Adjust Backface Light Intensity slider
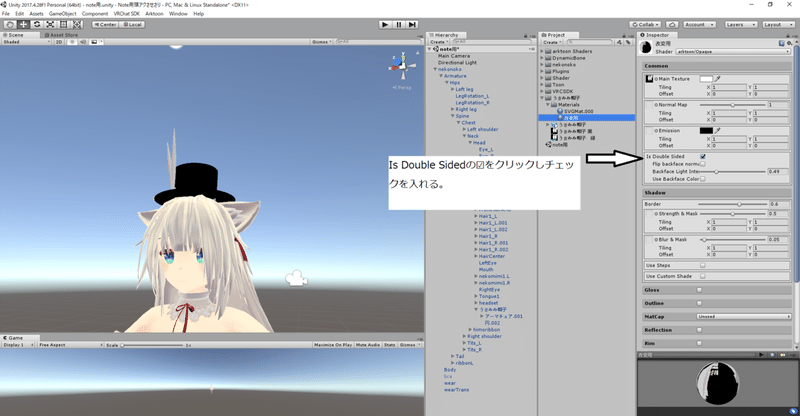The height and width of the screenshot is (416, 800). coord(733,172)
